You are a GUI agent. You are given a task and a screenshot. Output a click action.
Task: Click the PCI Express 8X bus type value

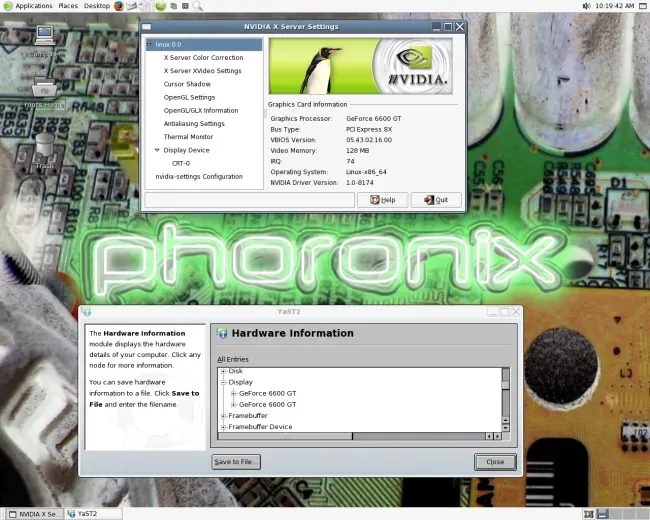click(x=369, y=129)
